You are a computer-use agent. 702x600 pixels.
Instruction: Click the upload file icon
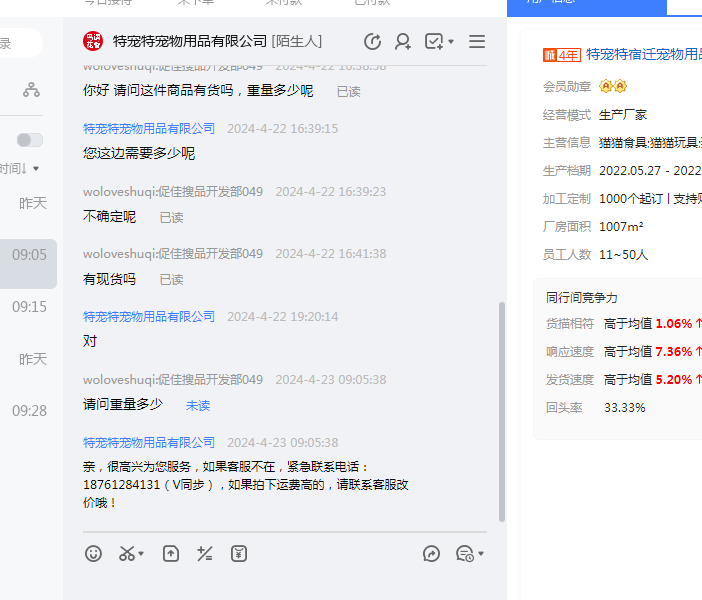click(x=171, y=553)
